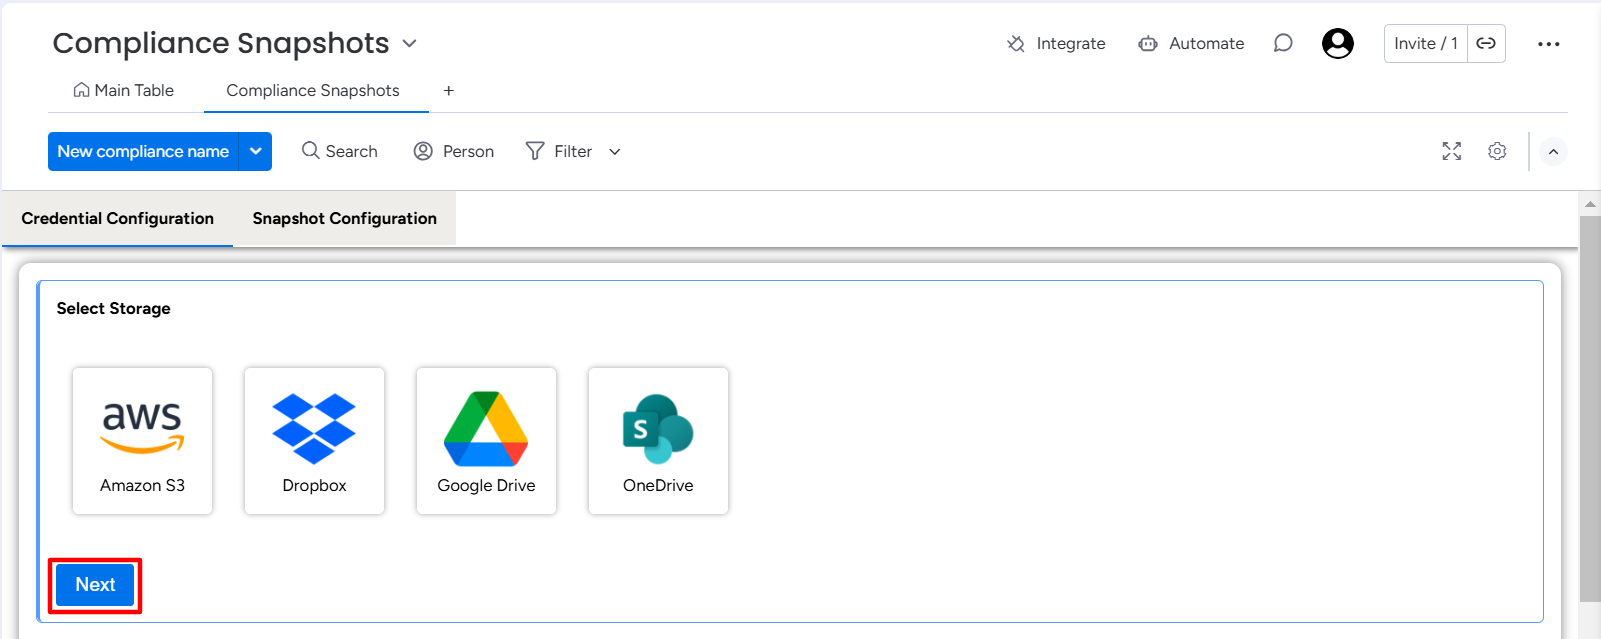The width and height of the screenshot is (1601, 639).
Task: Enter fullscreen with the expand arrows icon
Action: (1452, 151)
